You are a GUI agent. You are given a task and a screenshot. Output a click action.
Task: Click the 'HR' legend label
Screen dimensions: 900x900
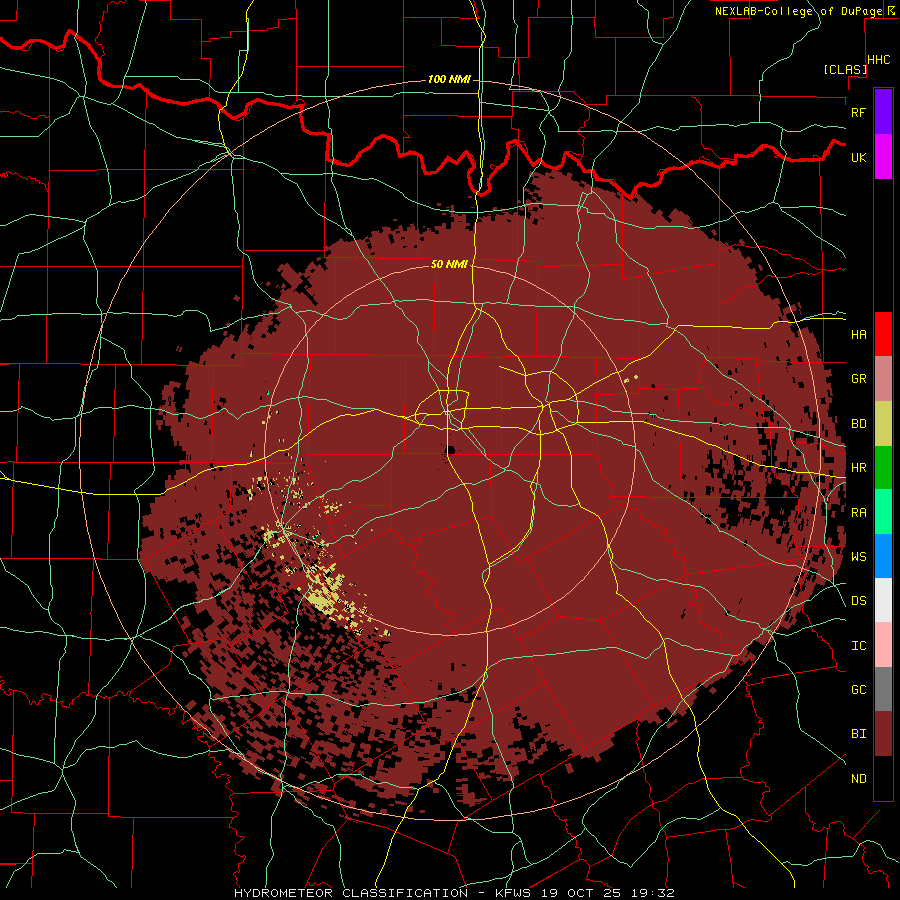coord(858,468)
